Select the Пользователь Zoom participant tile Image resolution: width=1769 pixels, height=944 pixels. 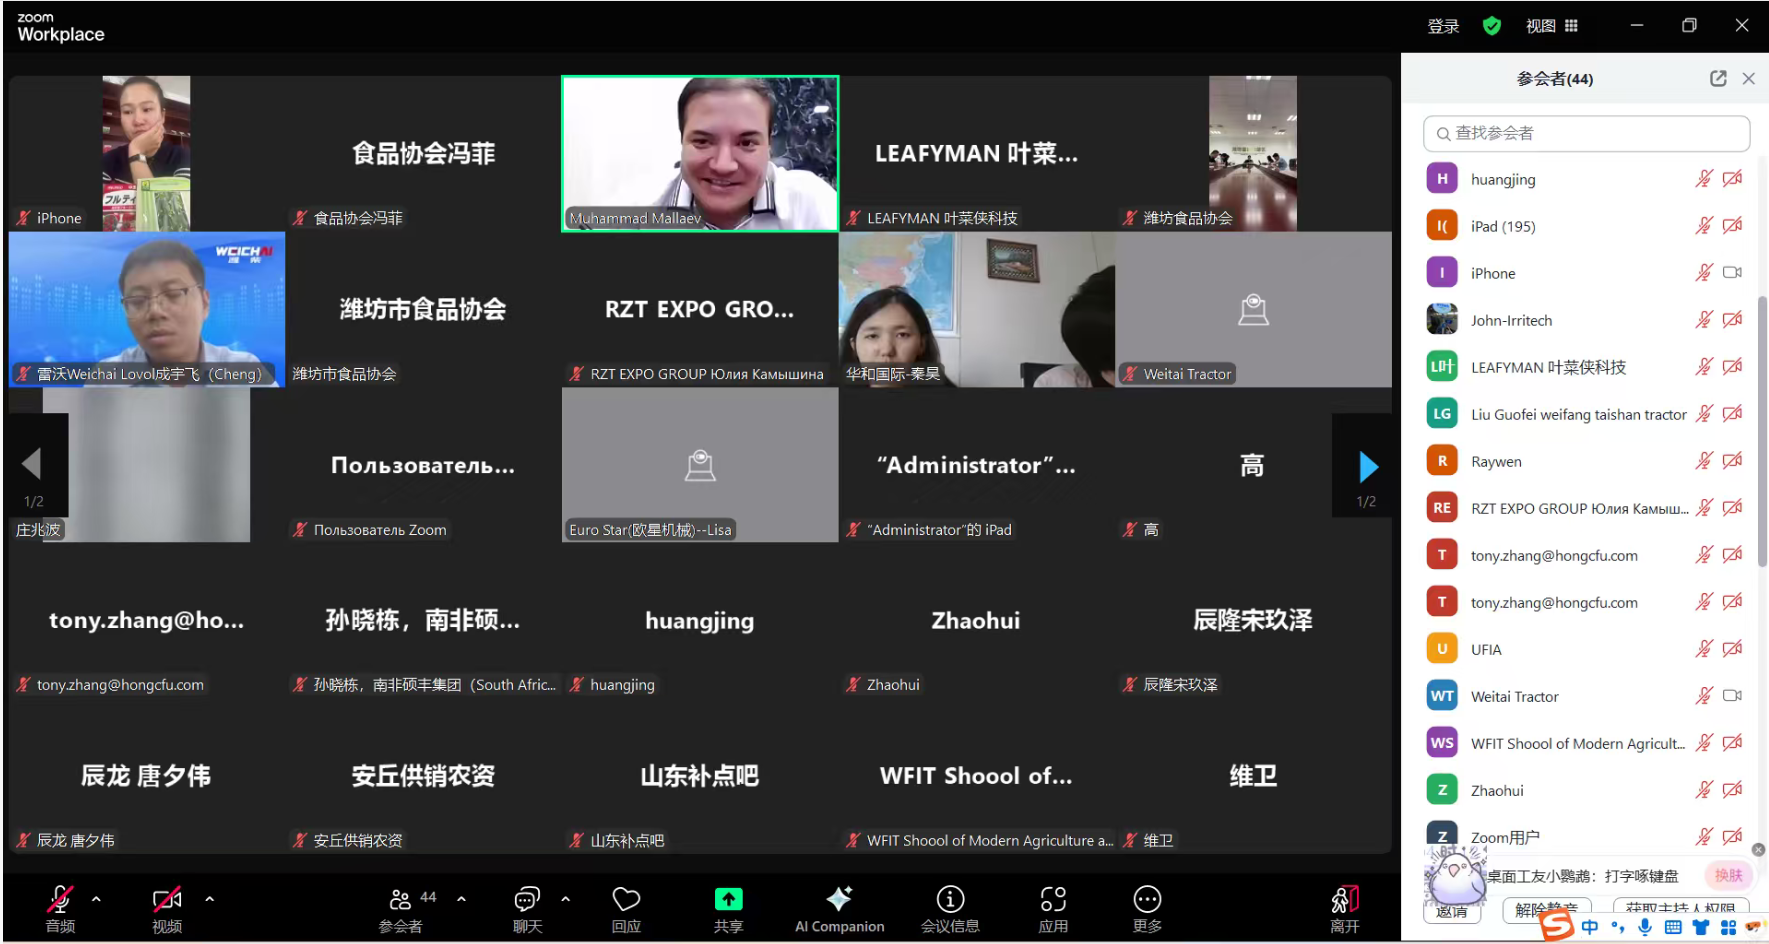click(423, 465)
